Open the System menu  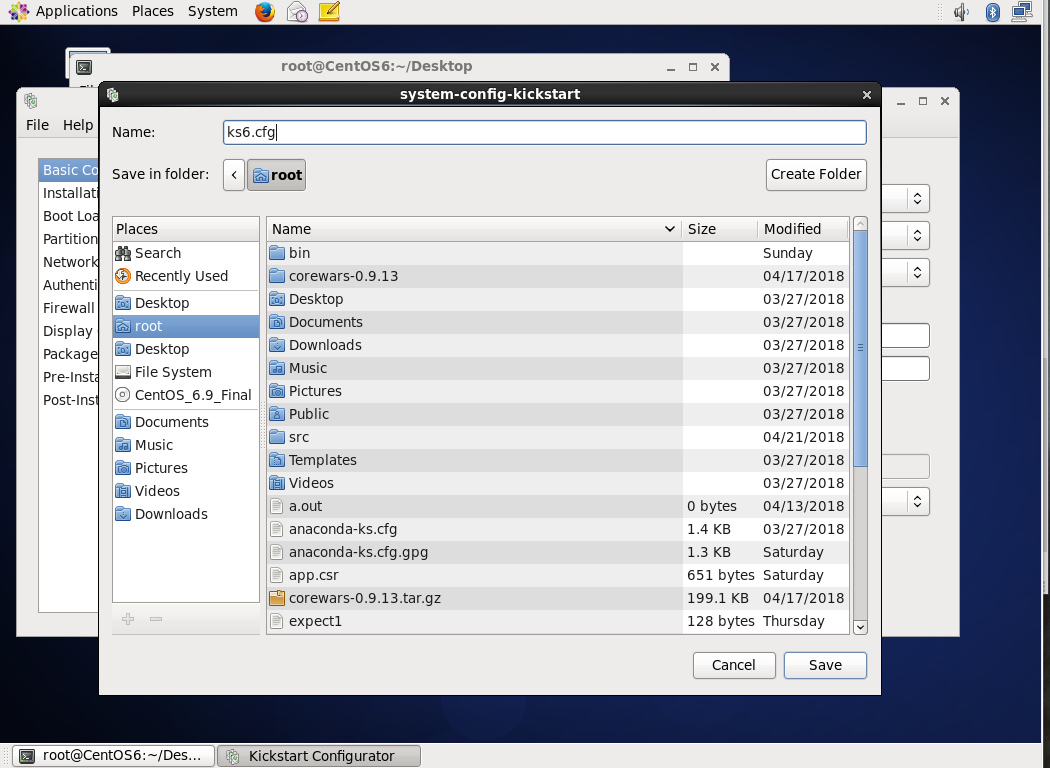(212, 11)
